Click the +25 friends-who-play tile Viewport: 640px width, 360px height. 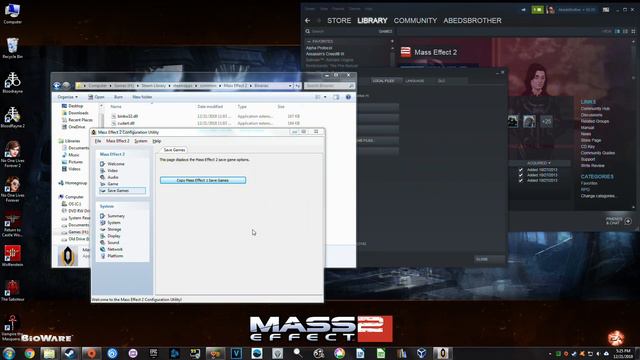tap(546, 121)
